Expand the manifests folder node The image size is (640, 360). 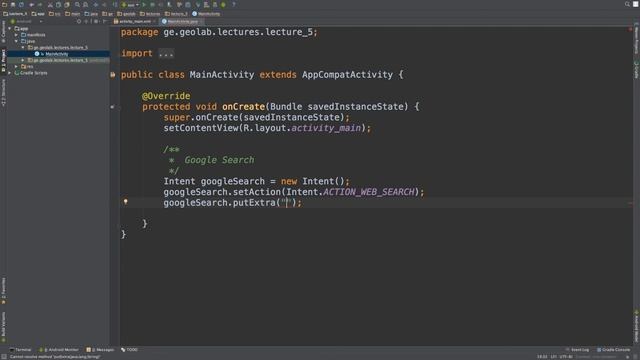pyautogui.click(x=16, y=35)
